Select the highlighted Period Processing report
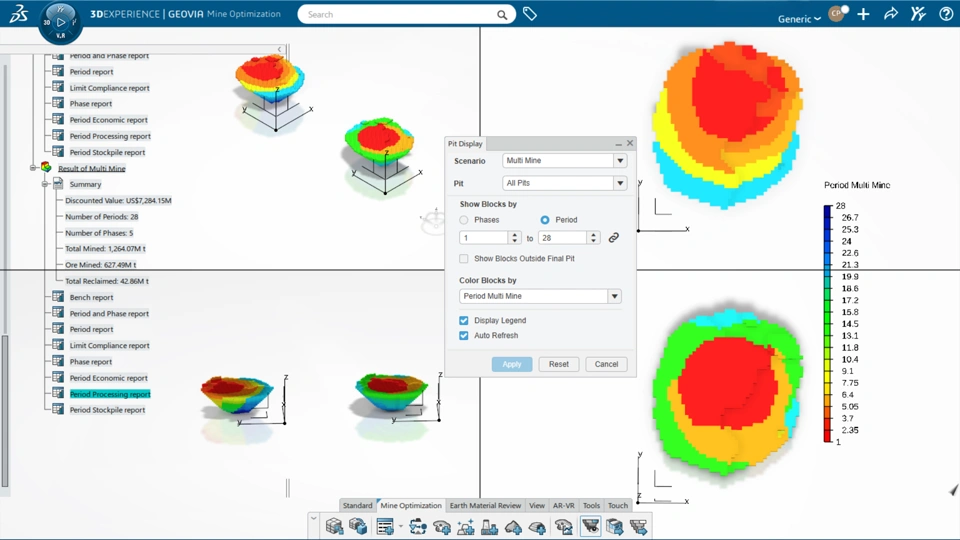 110,394
